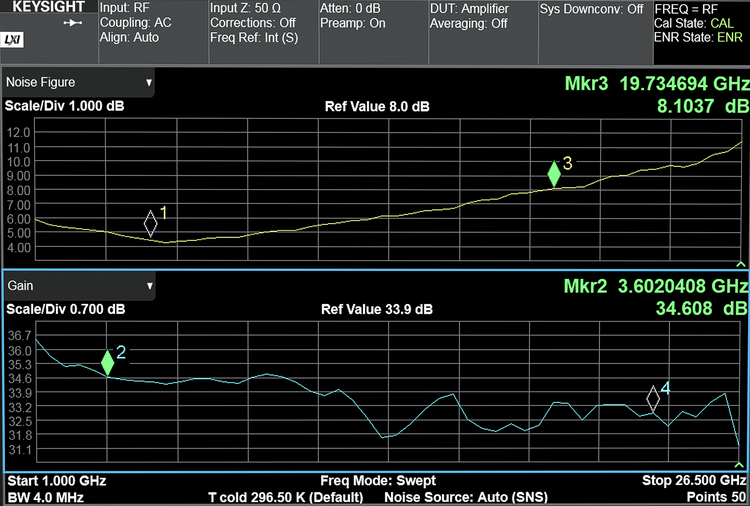This screenshot has height=506, width=750.
Task: Click the Stop 26.500 GHz frequency field
Action: click(x=693, y=481)
